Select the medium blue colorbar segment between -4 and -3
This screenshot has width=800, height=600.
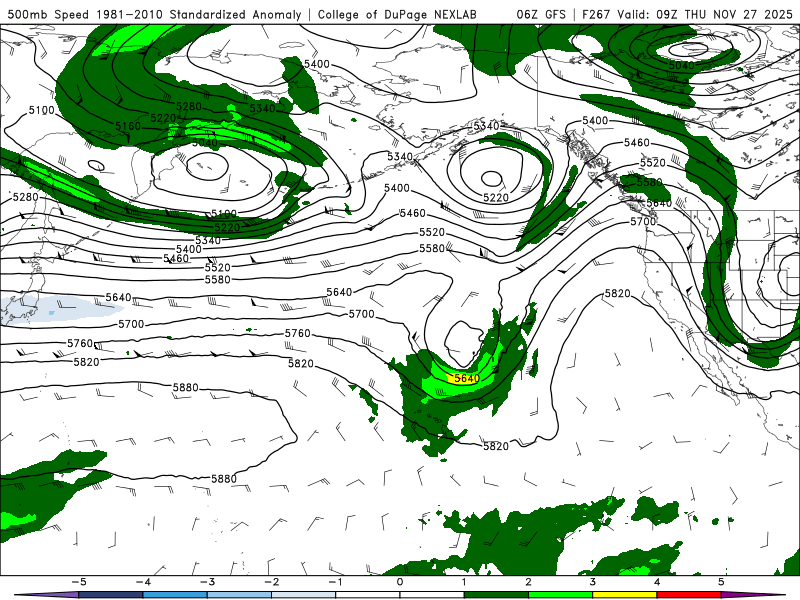[x=175, y=595]
